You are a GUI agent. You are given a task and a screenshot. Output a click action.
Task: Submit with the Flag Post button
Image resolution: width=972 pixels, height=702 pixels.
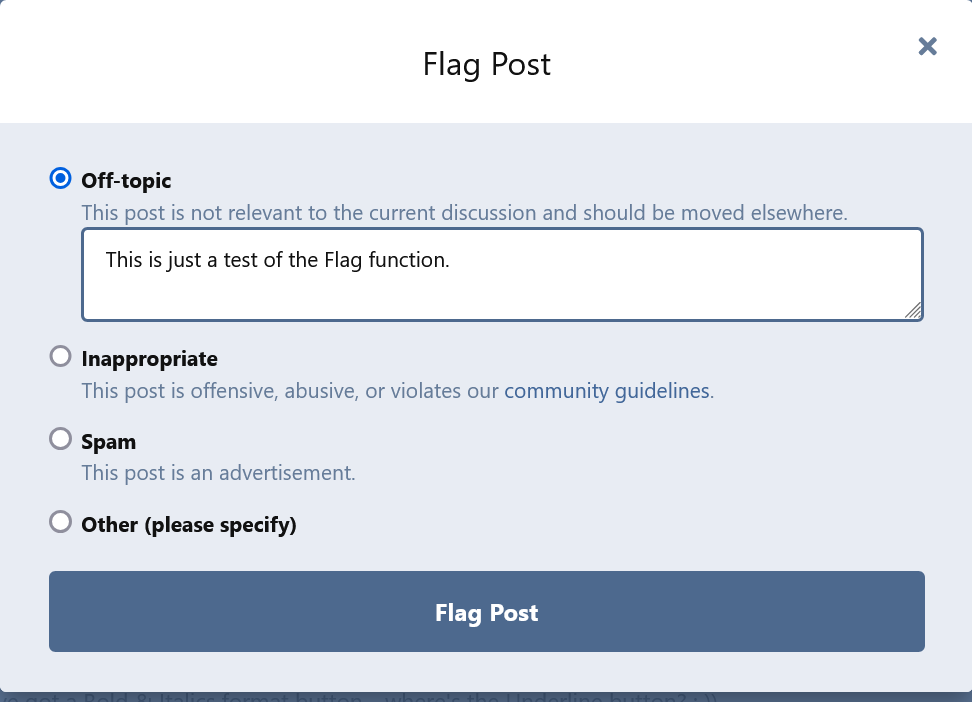coord(487,611)
